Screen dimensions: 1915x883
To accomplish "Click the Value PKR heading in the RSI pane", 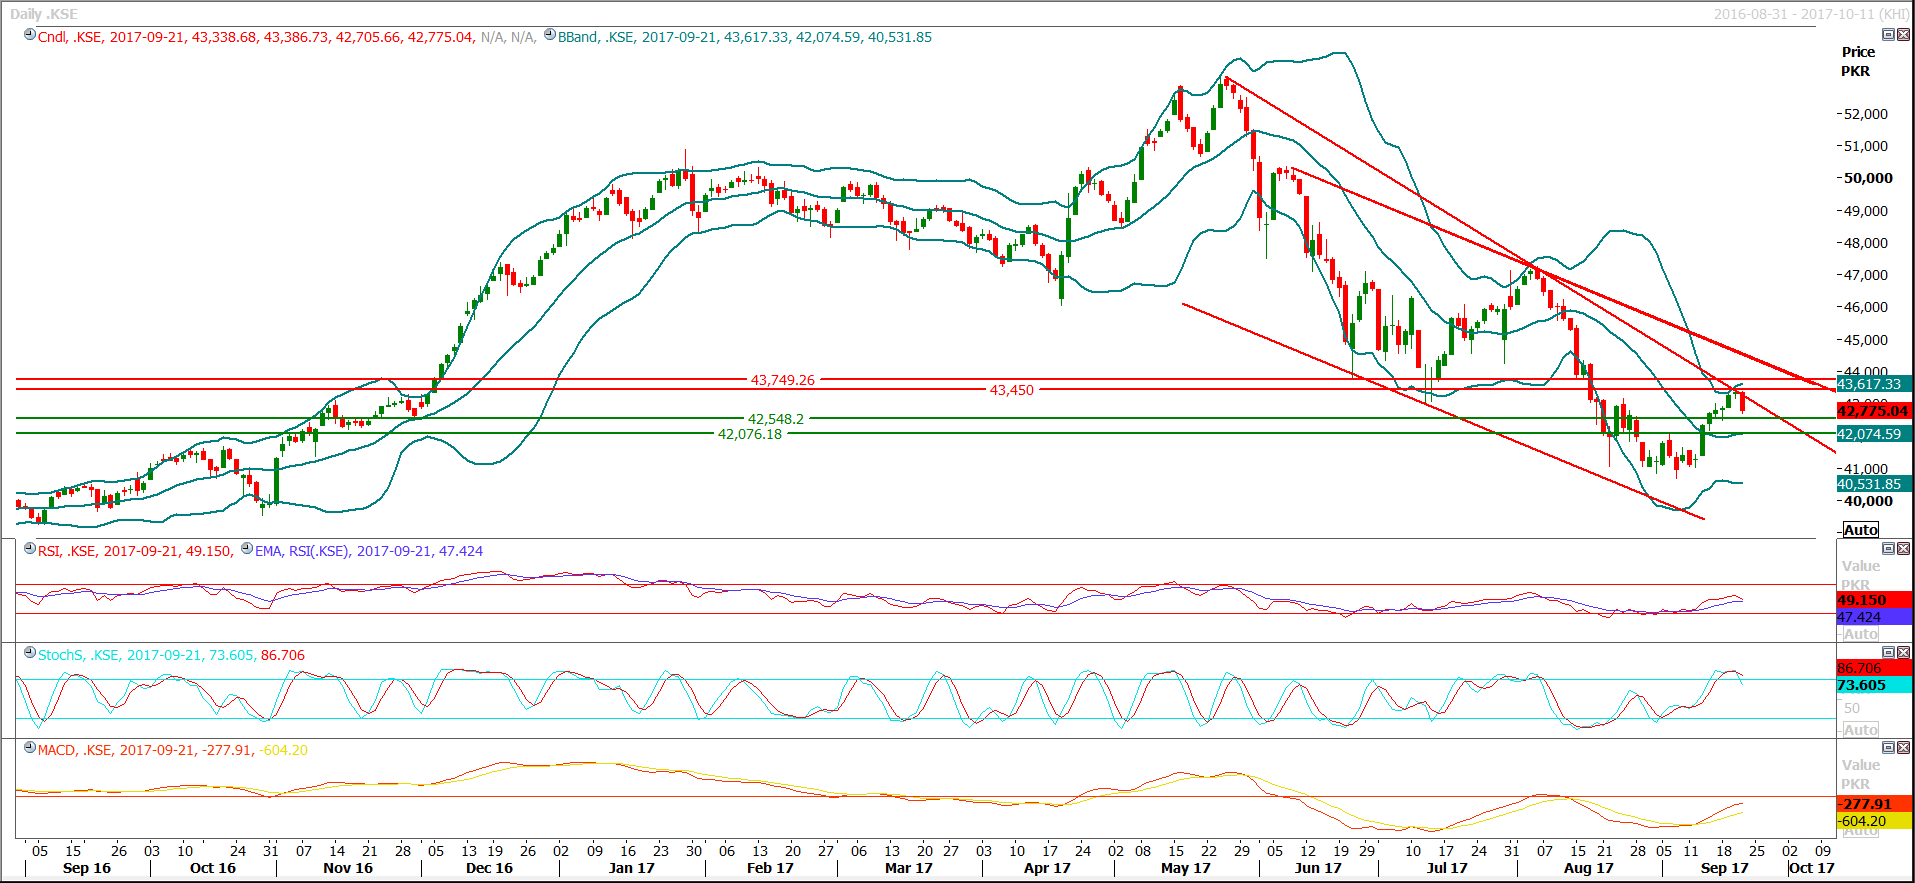I will pyautogui.click(x=1860, y=575).
